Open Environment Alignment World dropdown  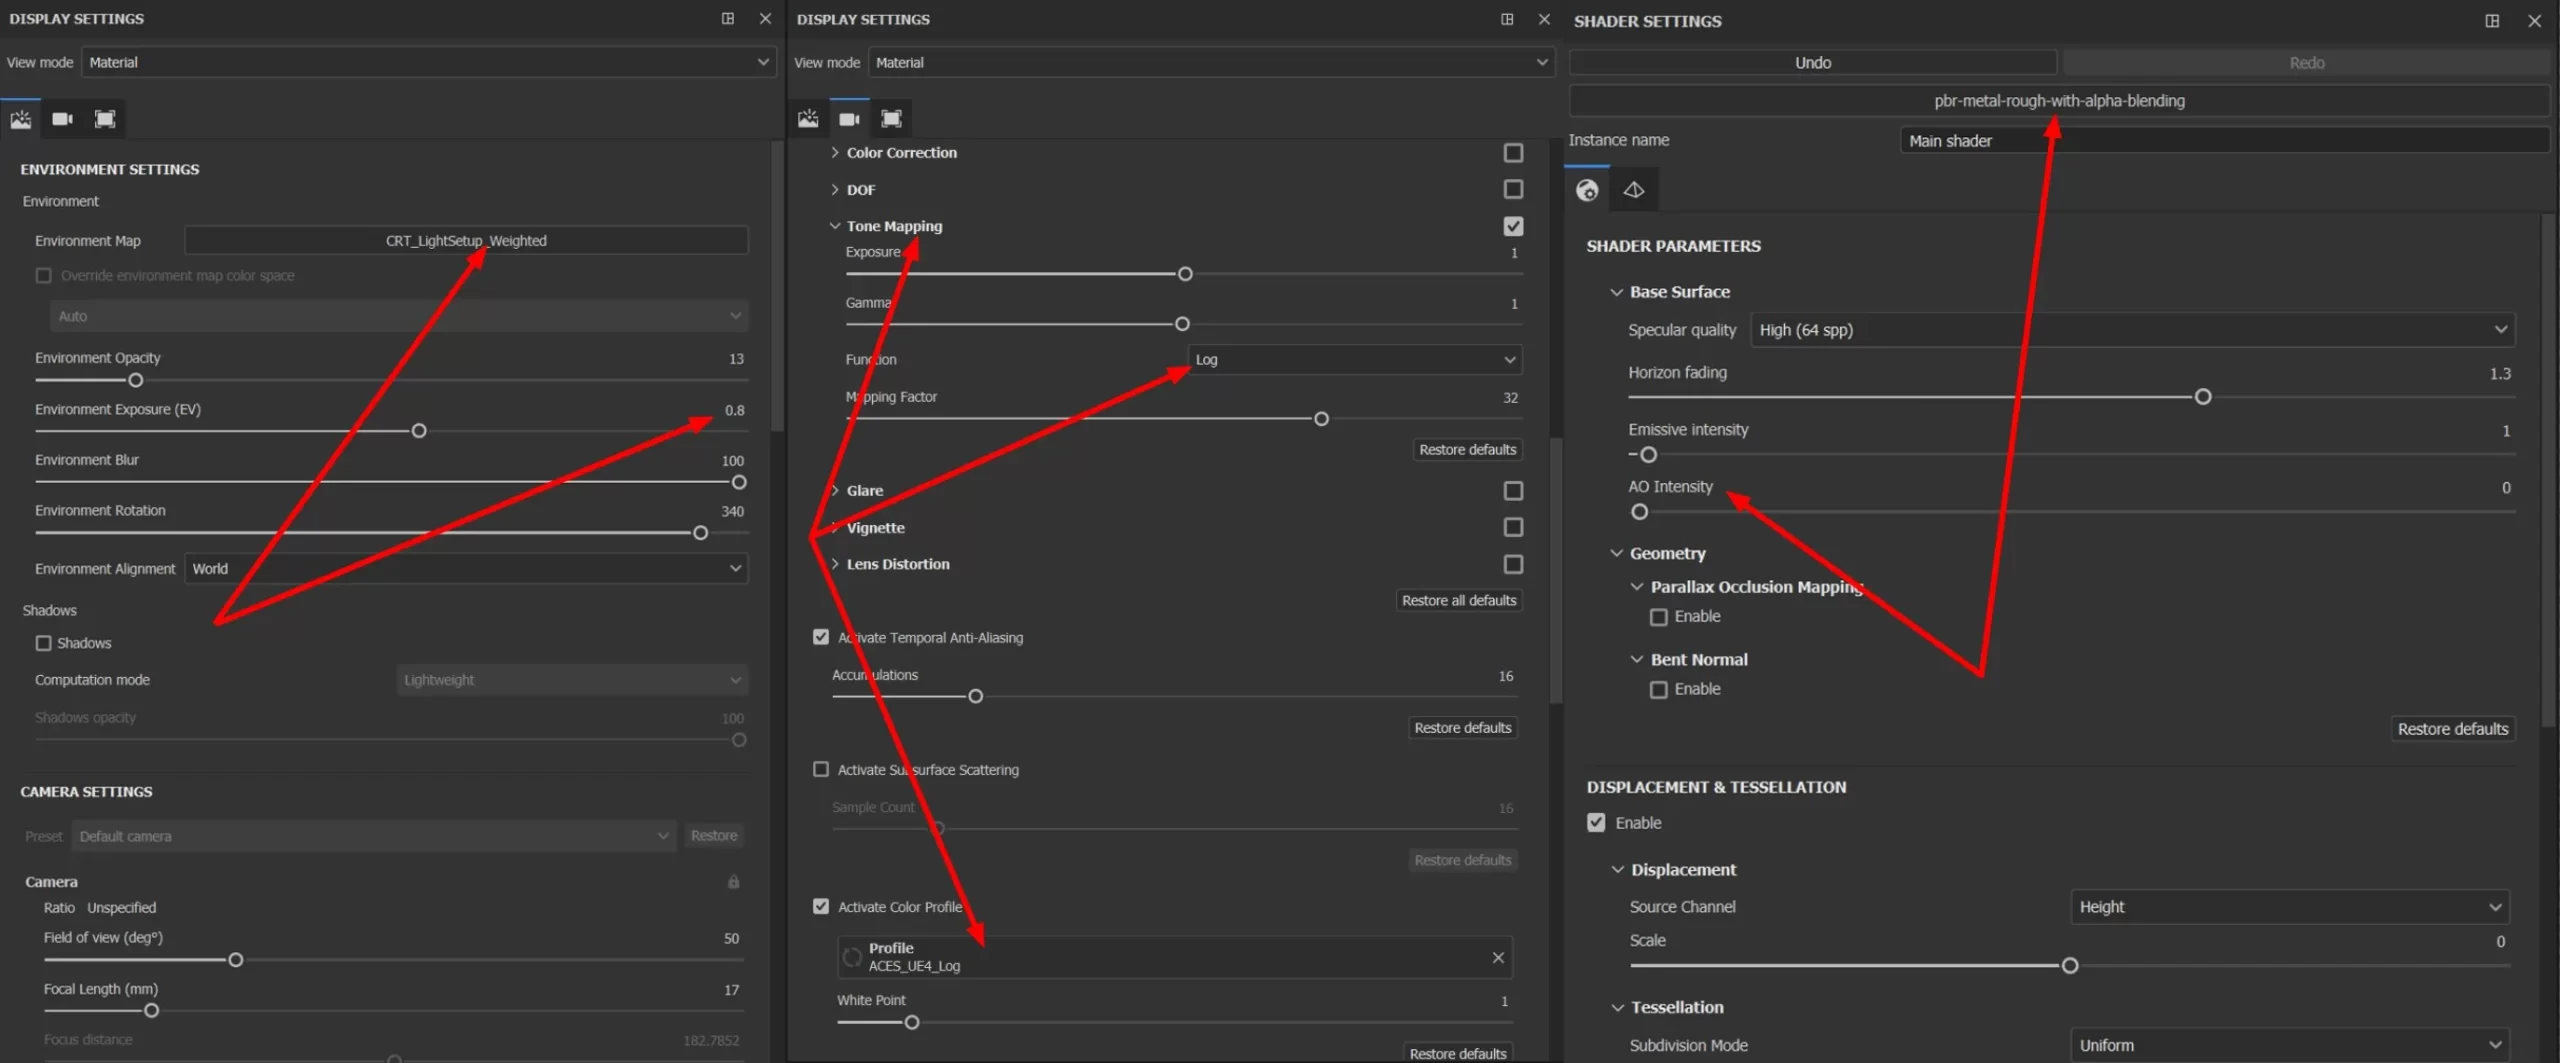tap(466, 569)
